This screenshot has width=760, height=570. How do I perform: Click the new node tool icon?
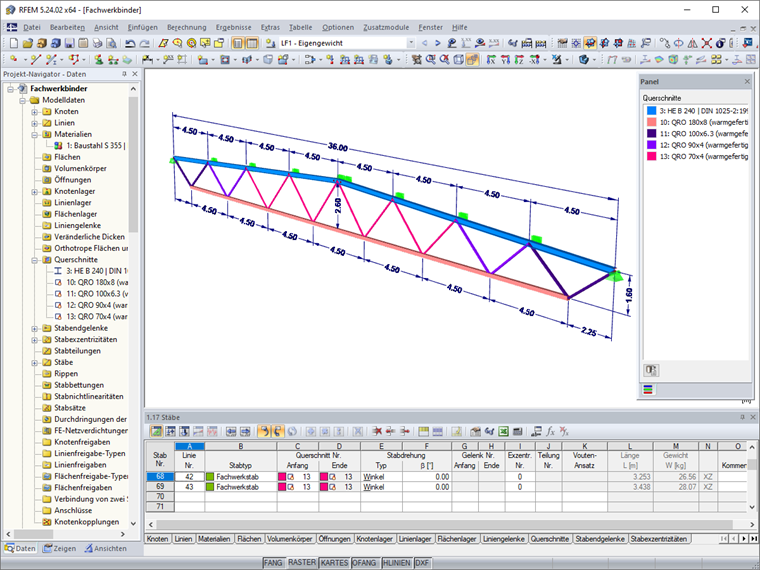point(14,60)
